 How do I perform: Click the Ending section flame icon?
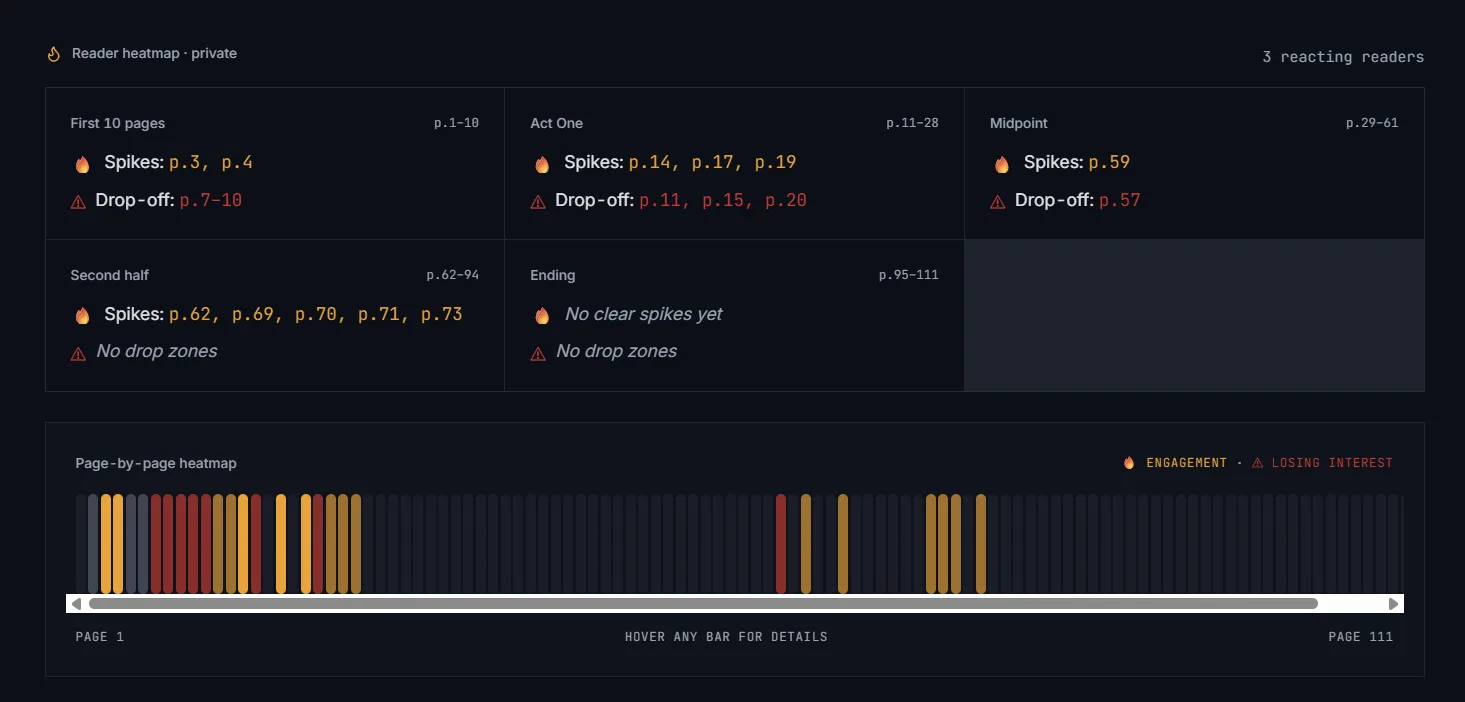[x=542, y=316]
